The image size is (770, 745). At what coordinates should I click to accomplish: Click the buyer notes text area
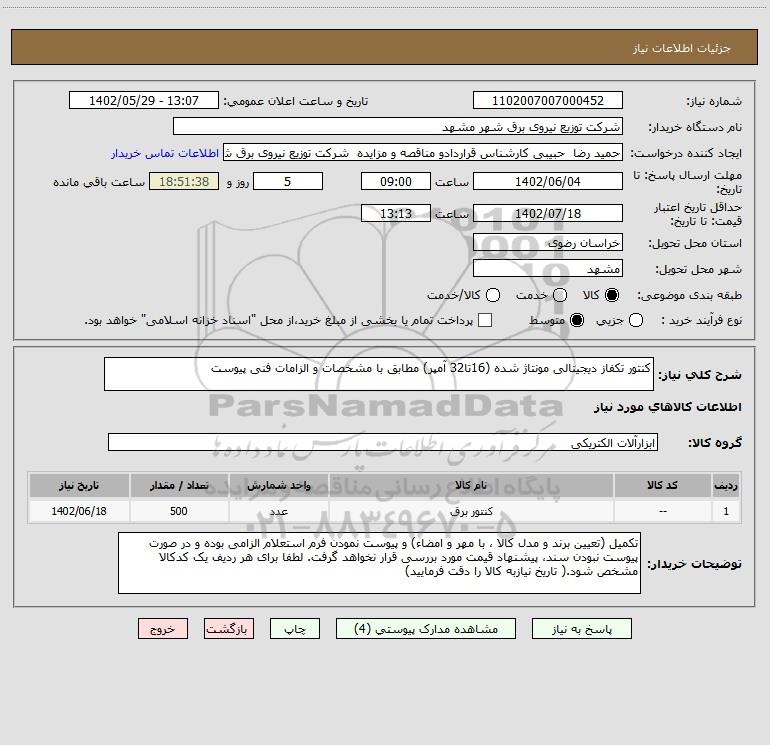click(380, 563)
